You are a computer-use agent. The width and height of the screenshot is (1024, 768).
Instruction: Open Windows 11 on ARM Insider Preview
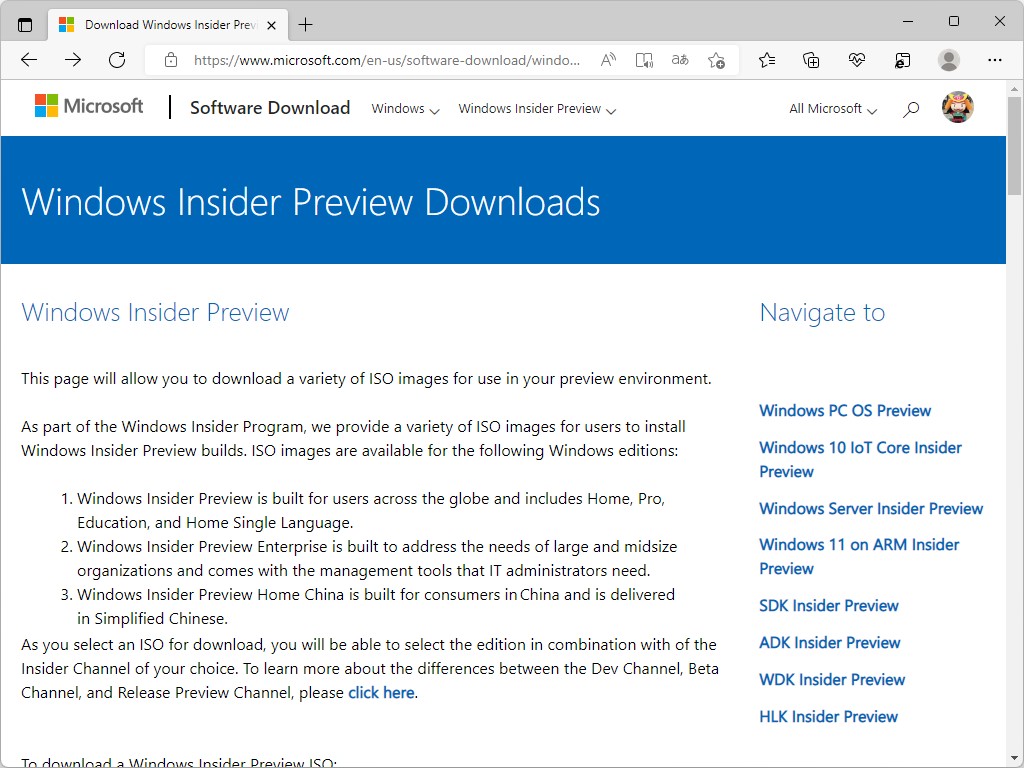(859, 556)
